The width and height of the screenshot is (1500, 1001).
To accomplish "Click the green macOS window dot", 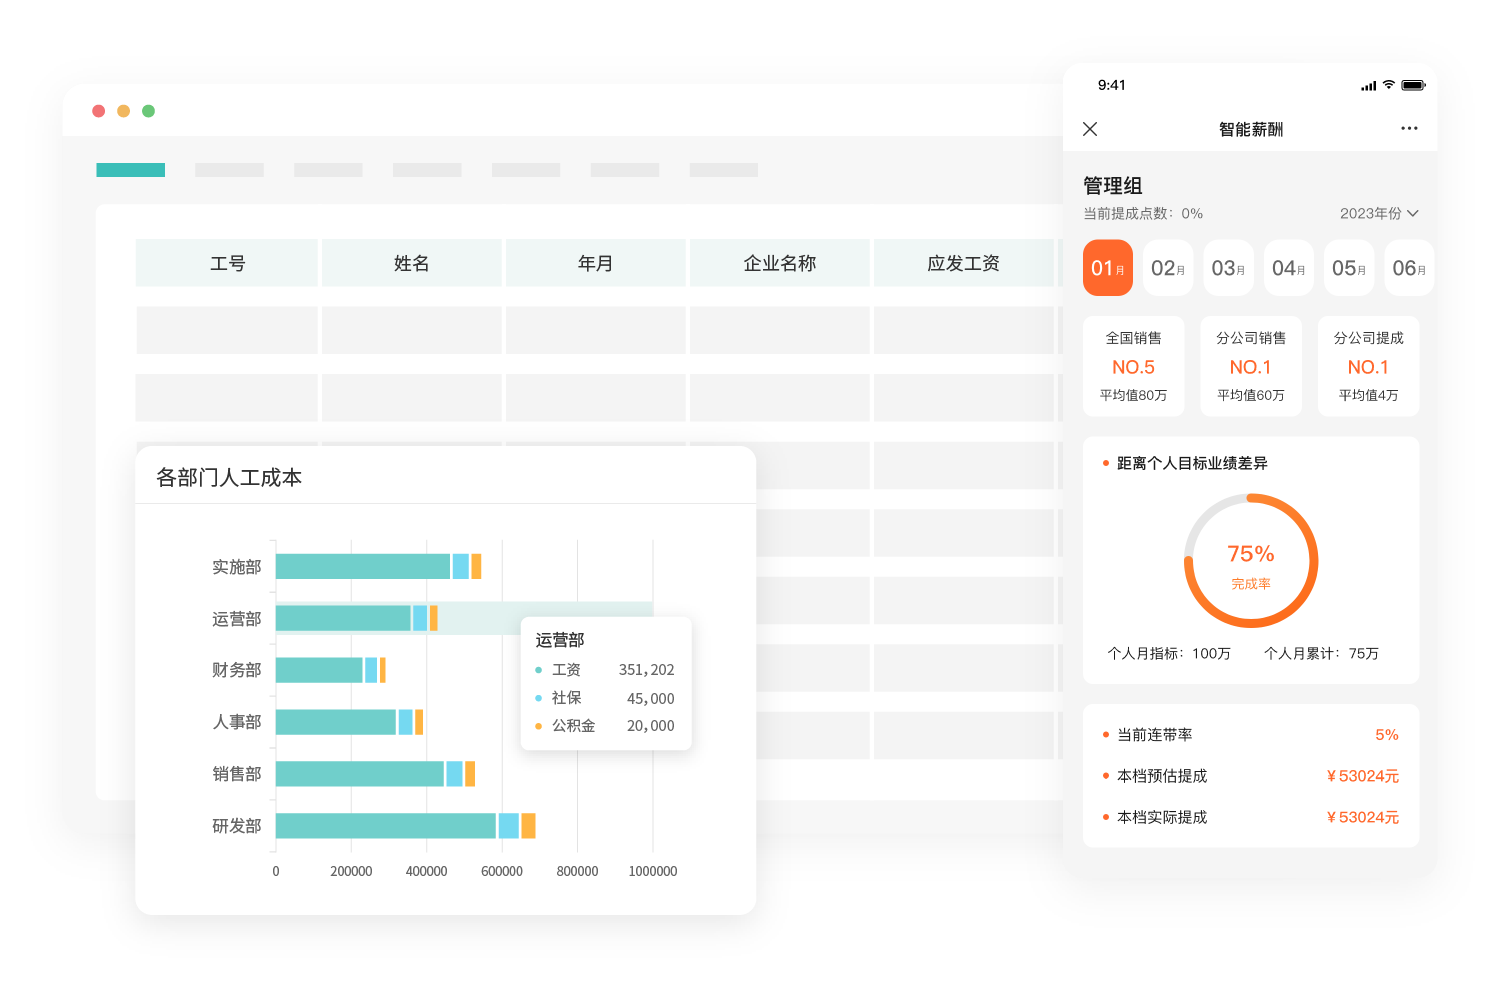I will pos(148,111).
